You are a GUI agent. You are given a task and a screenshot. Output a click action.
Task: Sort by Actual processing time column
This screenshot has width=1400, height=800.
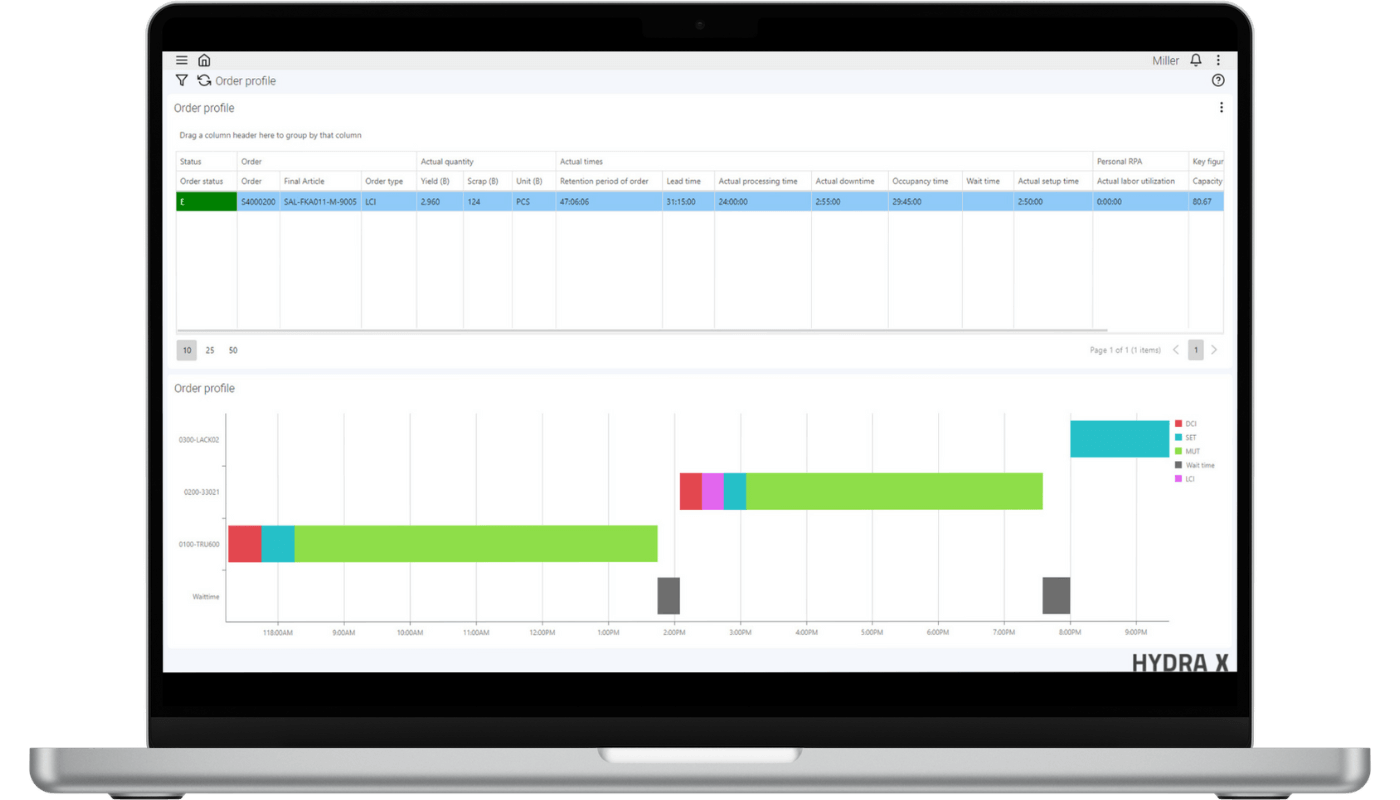[x=763, y=181]
